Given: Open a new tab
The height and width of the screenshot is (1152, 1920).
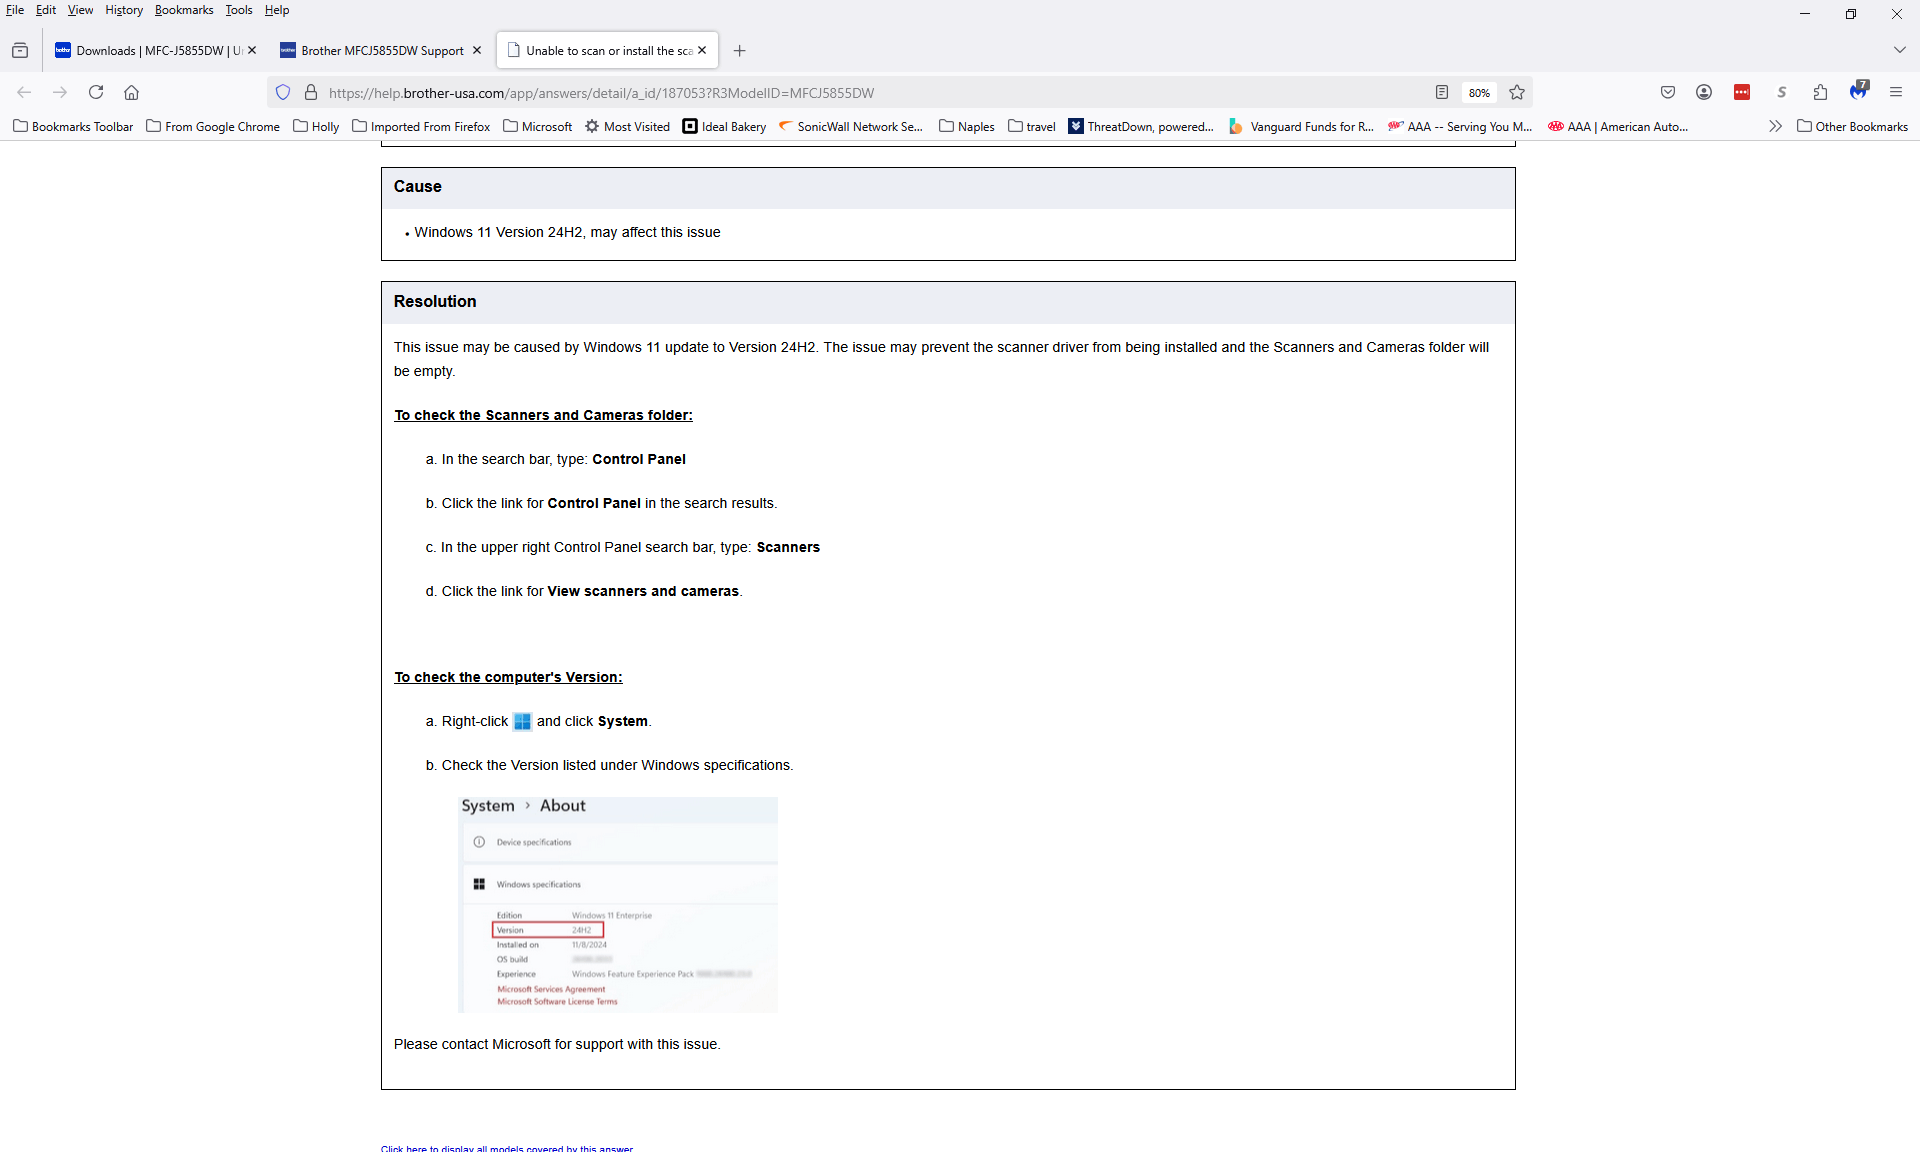Looking at the screenshot, I should pos(739,50).
